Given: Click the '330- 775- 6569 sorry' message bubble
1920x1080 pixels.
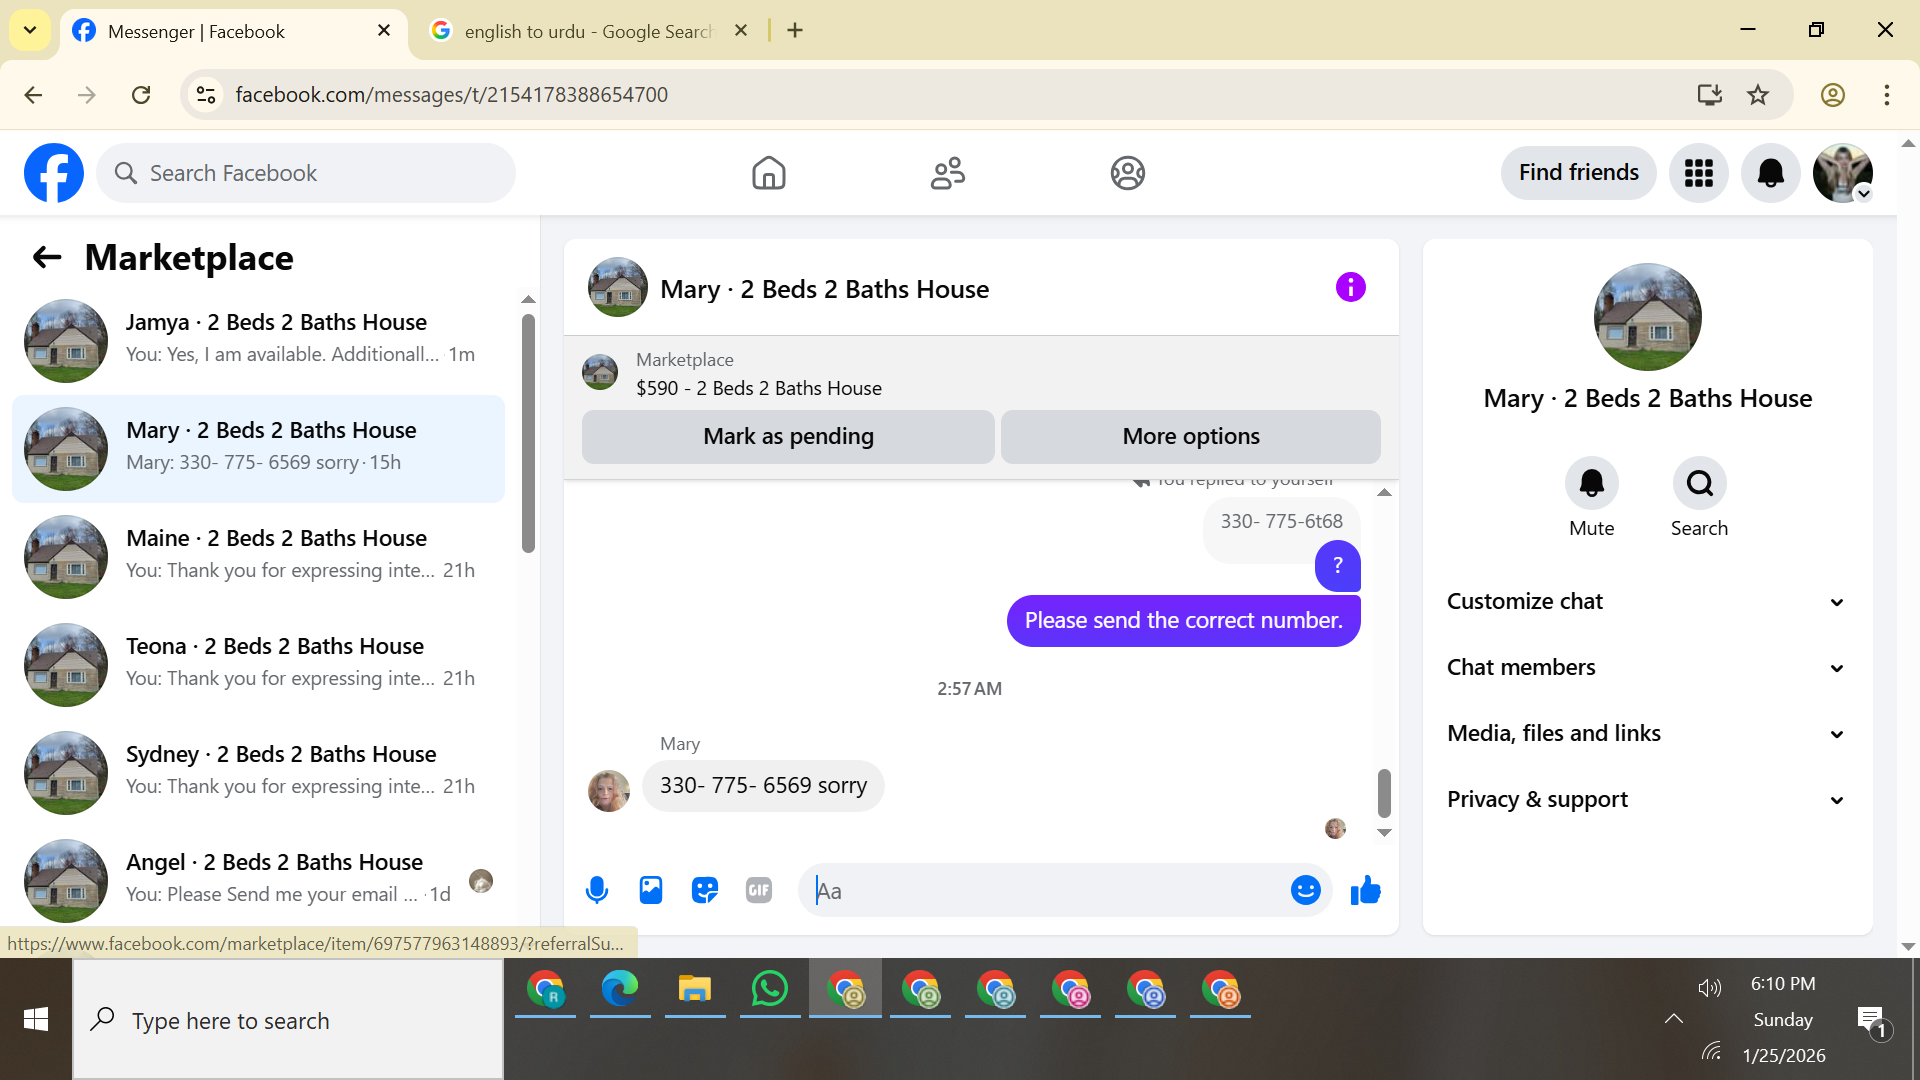Looking at the screenshot, I should [x=763, y=786].
